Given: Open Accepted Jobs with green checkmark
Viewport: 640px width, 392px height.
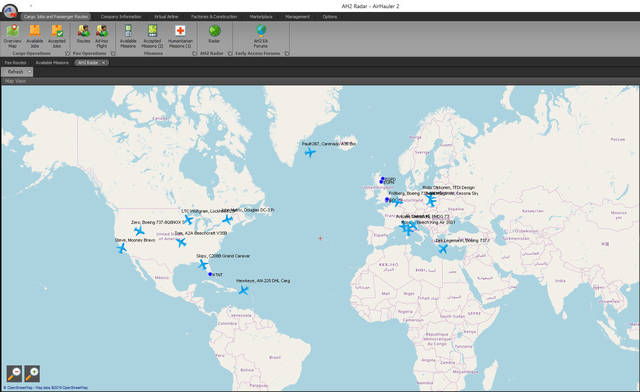Looking at the screenshot, I should pos(57,36).
